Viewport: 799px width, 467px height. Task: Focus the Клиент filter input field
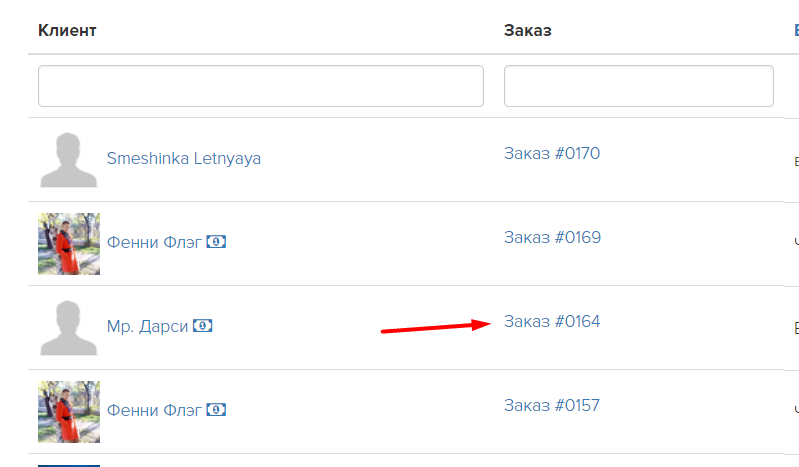tap(261, 86)
